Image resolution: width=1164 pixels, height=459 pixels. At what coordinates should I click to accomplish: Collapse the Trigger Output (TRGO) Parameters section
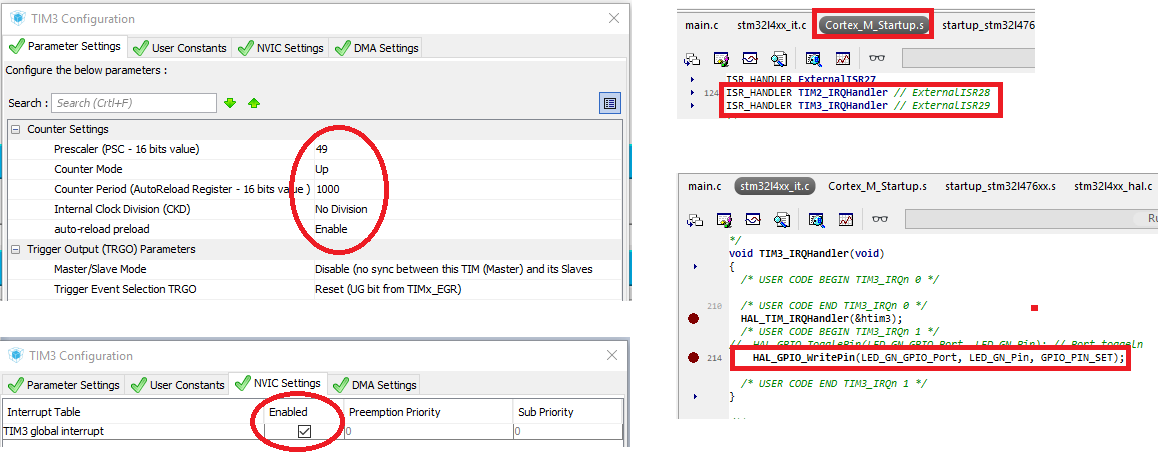(15, 249)
